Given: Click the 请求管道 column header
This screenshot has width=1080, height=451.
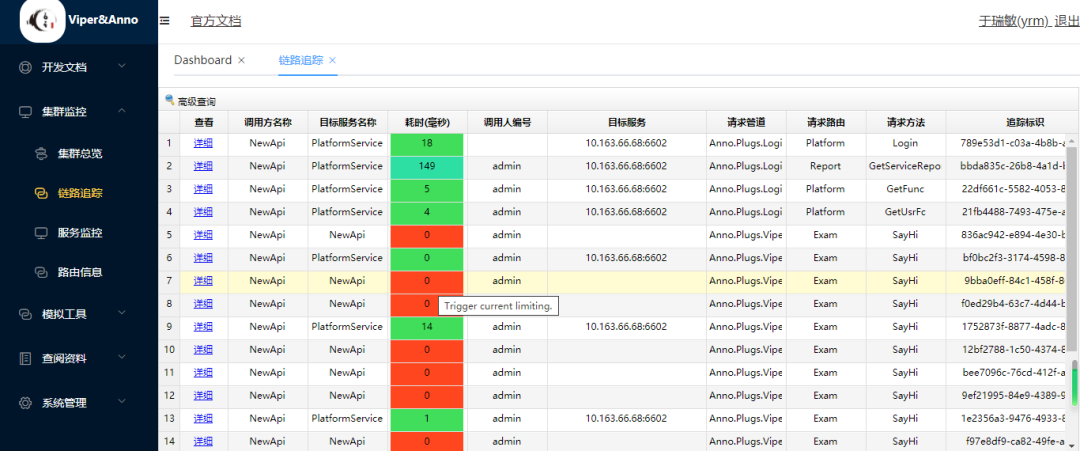Looking at the screenshot, I should (746, 123).
